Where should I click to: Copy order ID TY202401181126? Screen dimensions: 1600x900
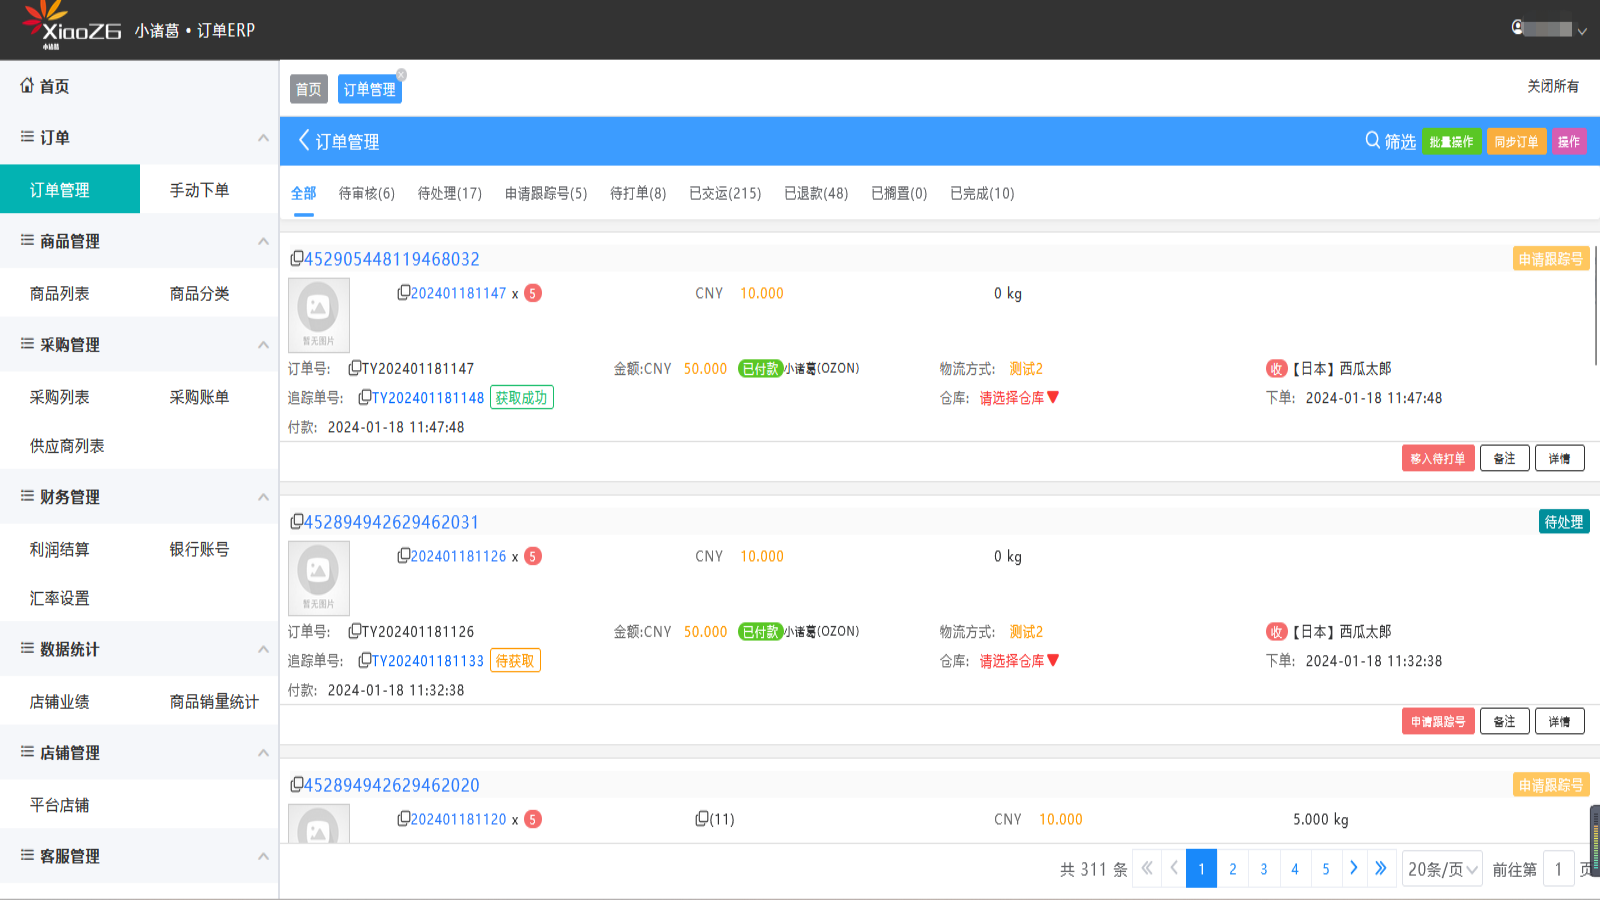[x=355, y=632]
